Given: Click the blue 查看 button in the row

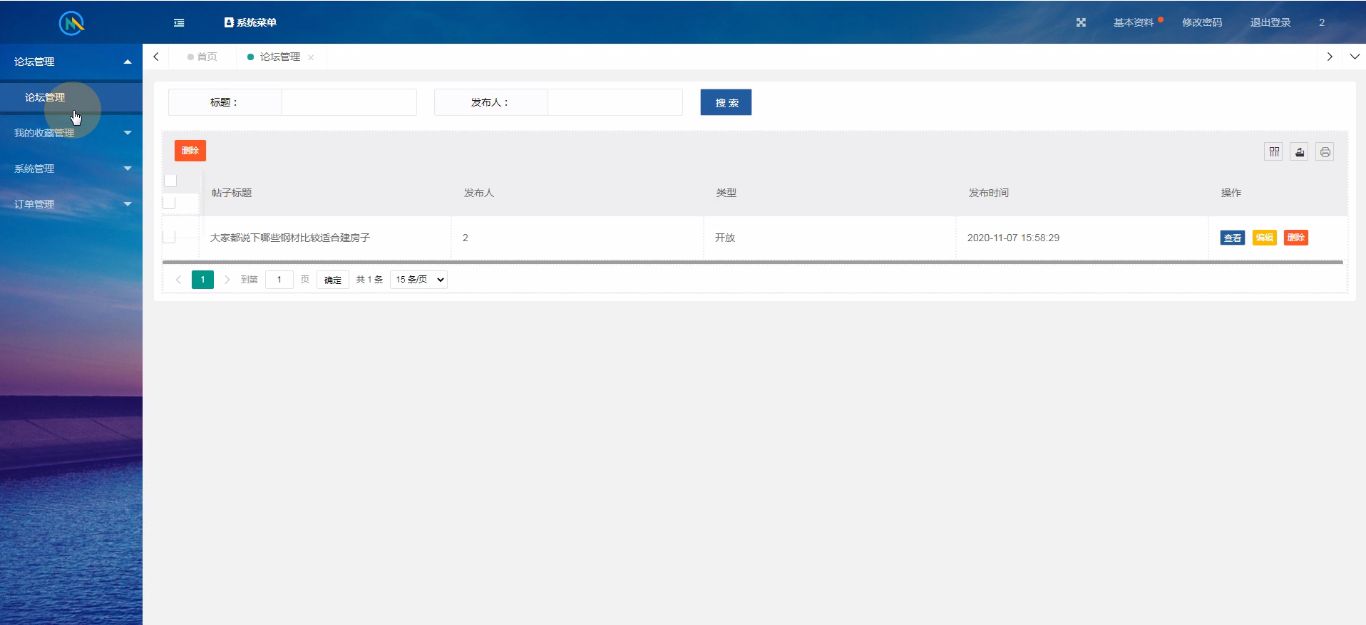Looking at the screenshot, I should [1232, 238].
